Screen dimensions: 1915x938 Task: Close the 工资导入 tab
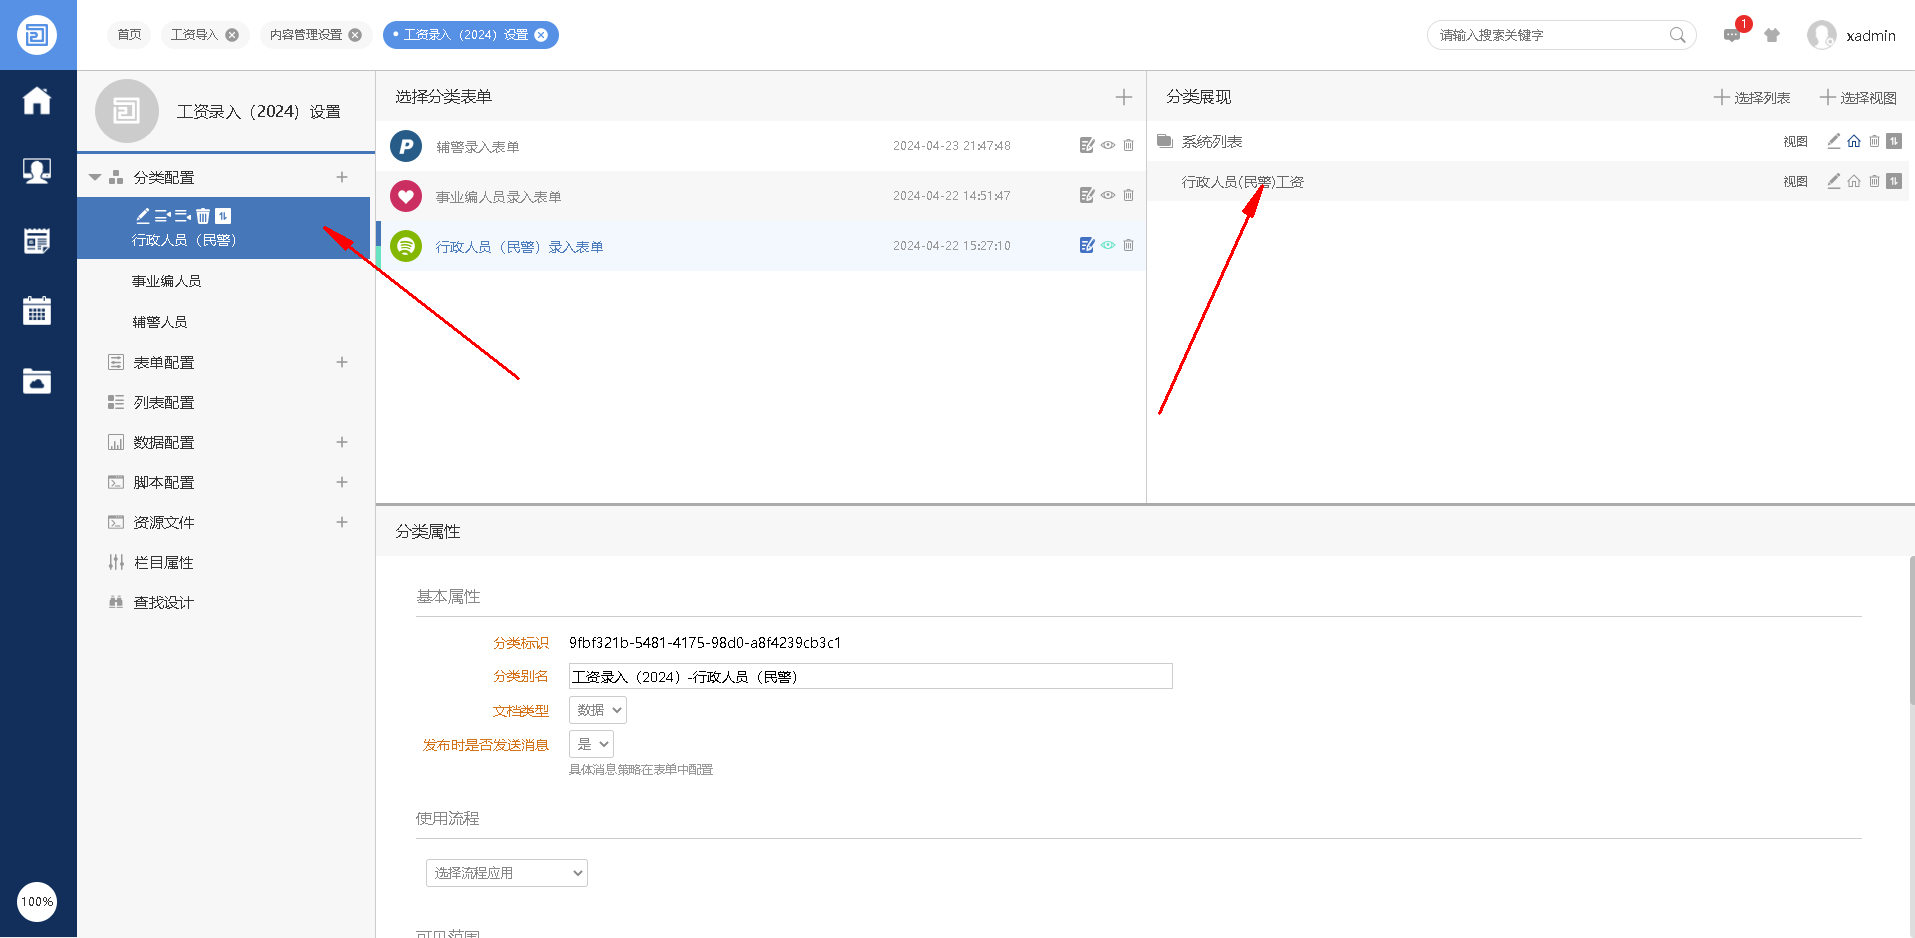pos(232,35)
